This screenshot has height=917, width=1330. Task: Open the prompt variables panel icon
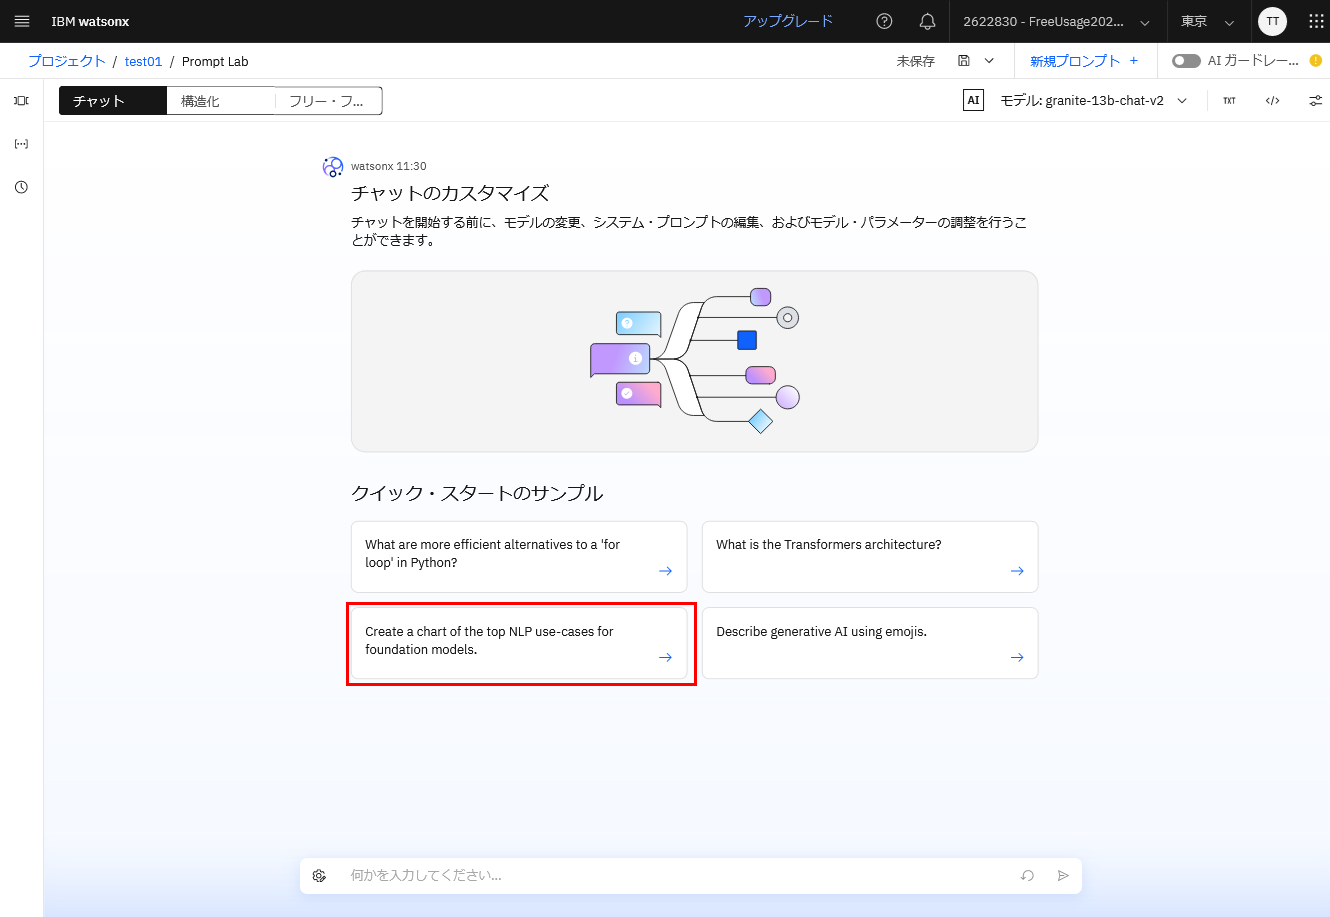21,143
